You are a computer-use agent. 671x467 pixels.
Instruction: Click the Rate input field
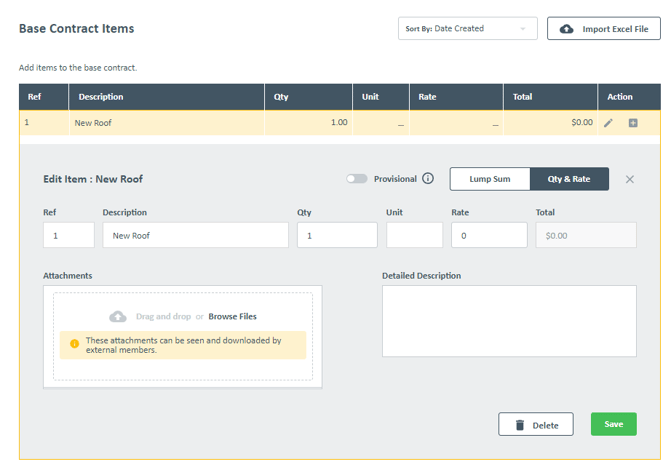click(489, 235)
